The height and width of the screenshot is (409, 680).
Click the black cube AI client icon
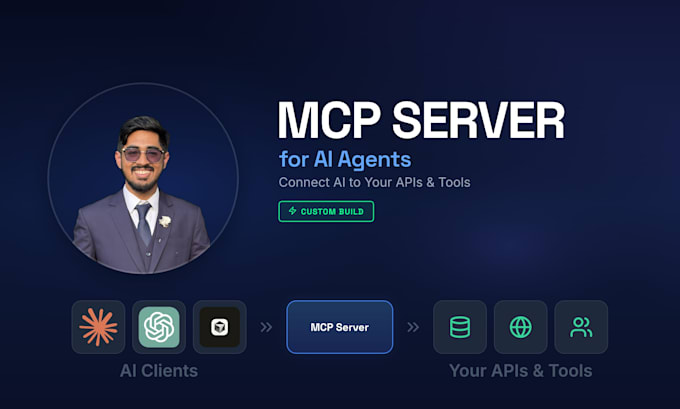pos(219,327)
